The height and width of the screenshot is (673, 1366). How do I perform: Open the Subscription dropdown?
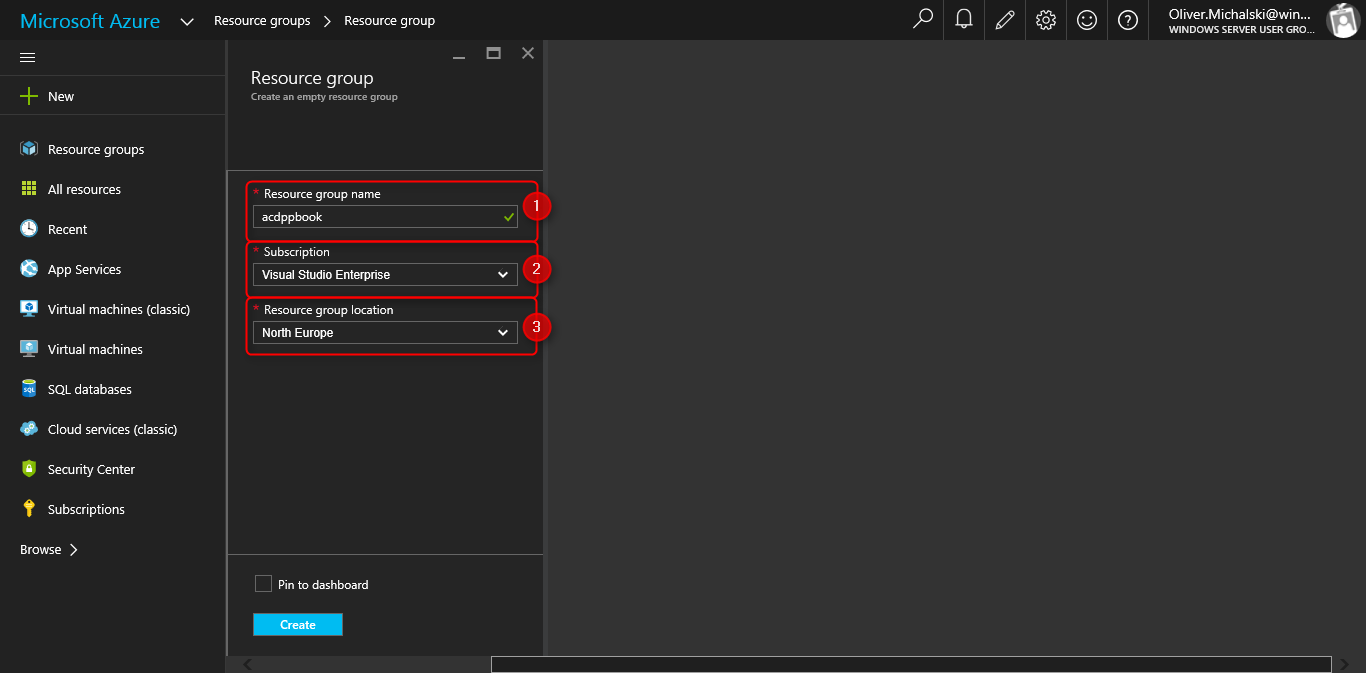click(x=385, y=275)
